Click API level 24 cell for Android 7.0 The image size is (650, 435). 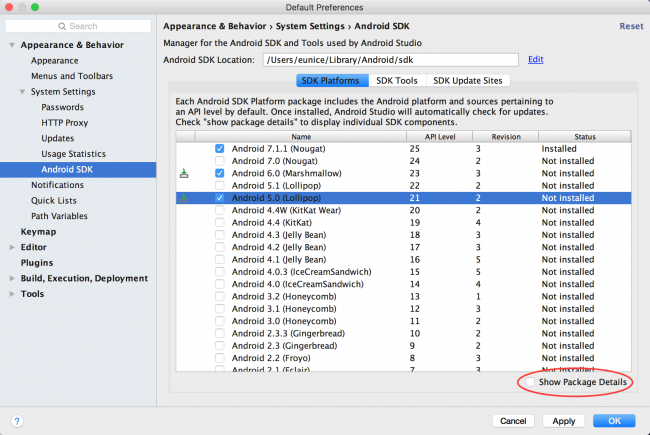coord(415,161)
